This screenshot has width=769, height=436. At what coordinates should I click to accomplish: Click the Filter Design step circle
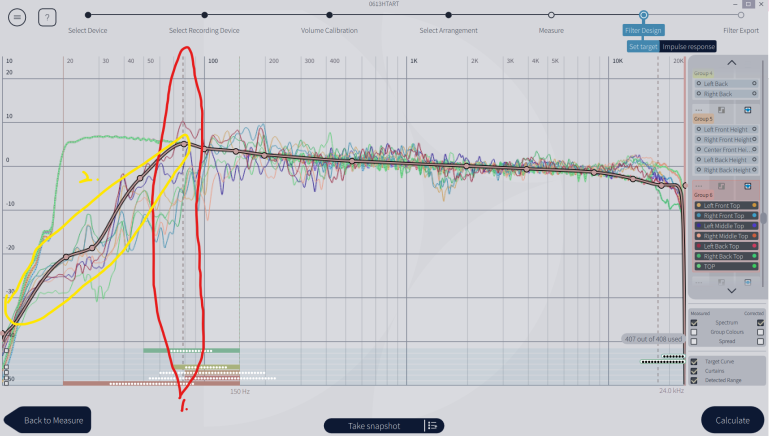(643, 15)
